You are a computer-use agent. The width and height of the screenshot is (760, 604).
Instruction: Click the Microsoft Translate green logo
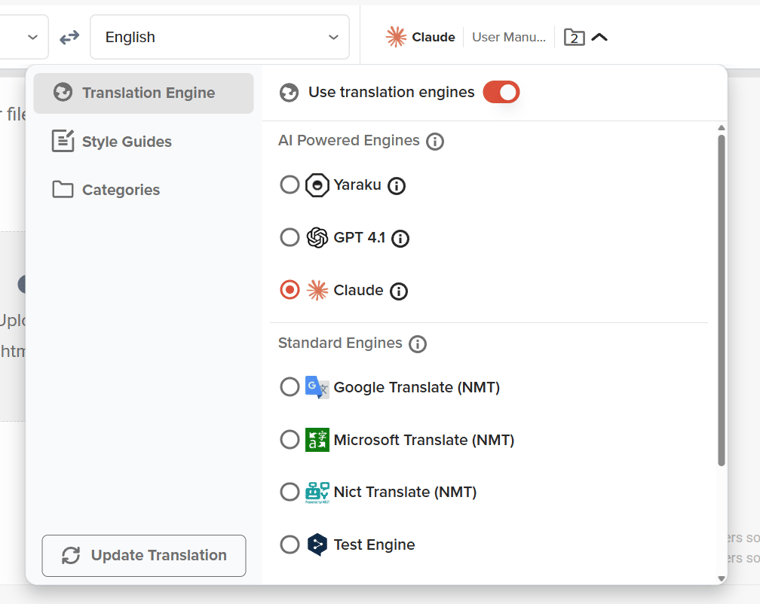pyautogui.click(x=317, y=440)
